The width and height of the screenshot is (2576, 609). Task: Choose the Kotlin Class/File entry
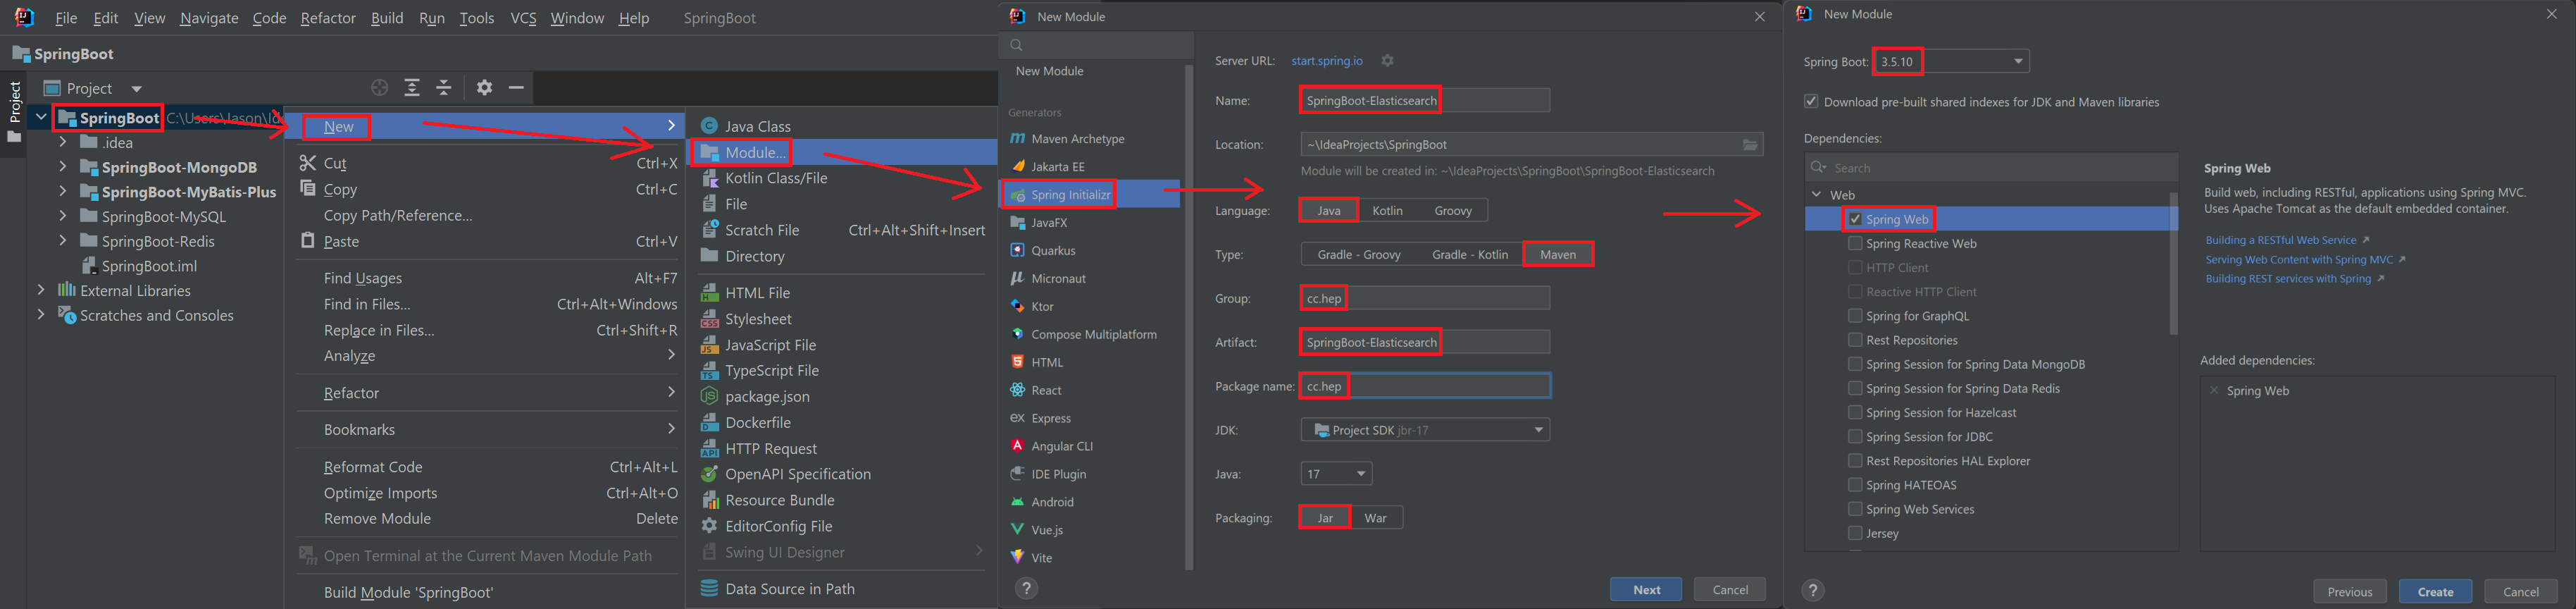776,178
